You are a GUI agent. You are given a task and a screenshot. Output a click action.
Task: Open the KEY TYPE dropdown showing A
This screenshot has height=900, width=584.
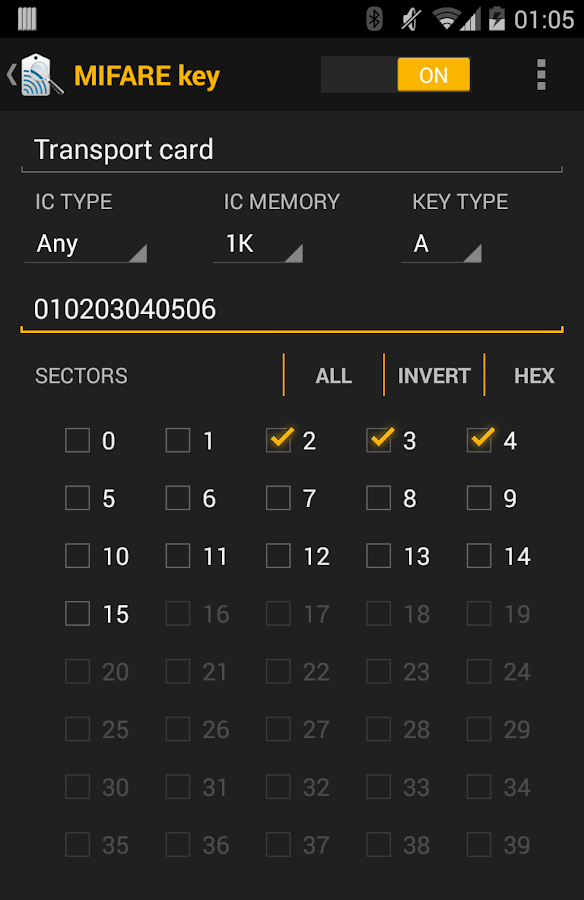tap(440, 243)
